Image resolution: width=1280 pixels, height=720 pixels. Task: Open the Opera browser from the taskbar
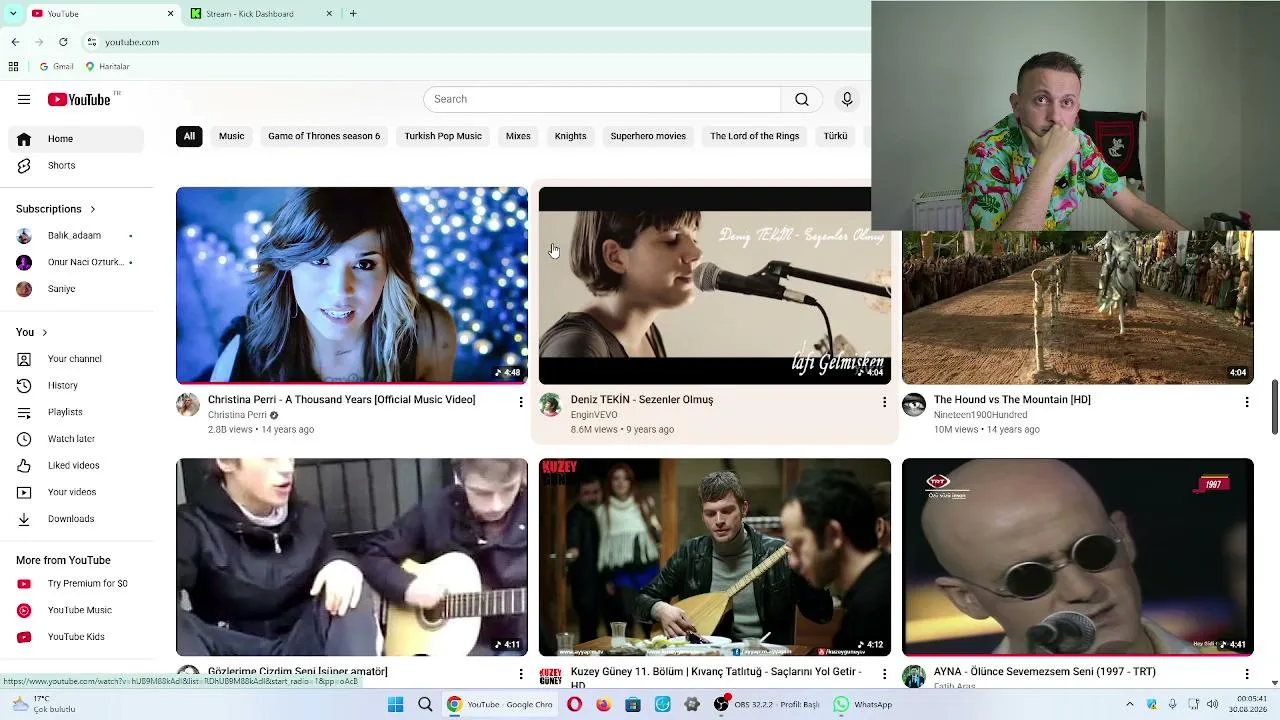coord(574,705)
